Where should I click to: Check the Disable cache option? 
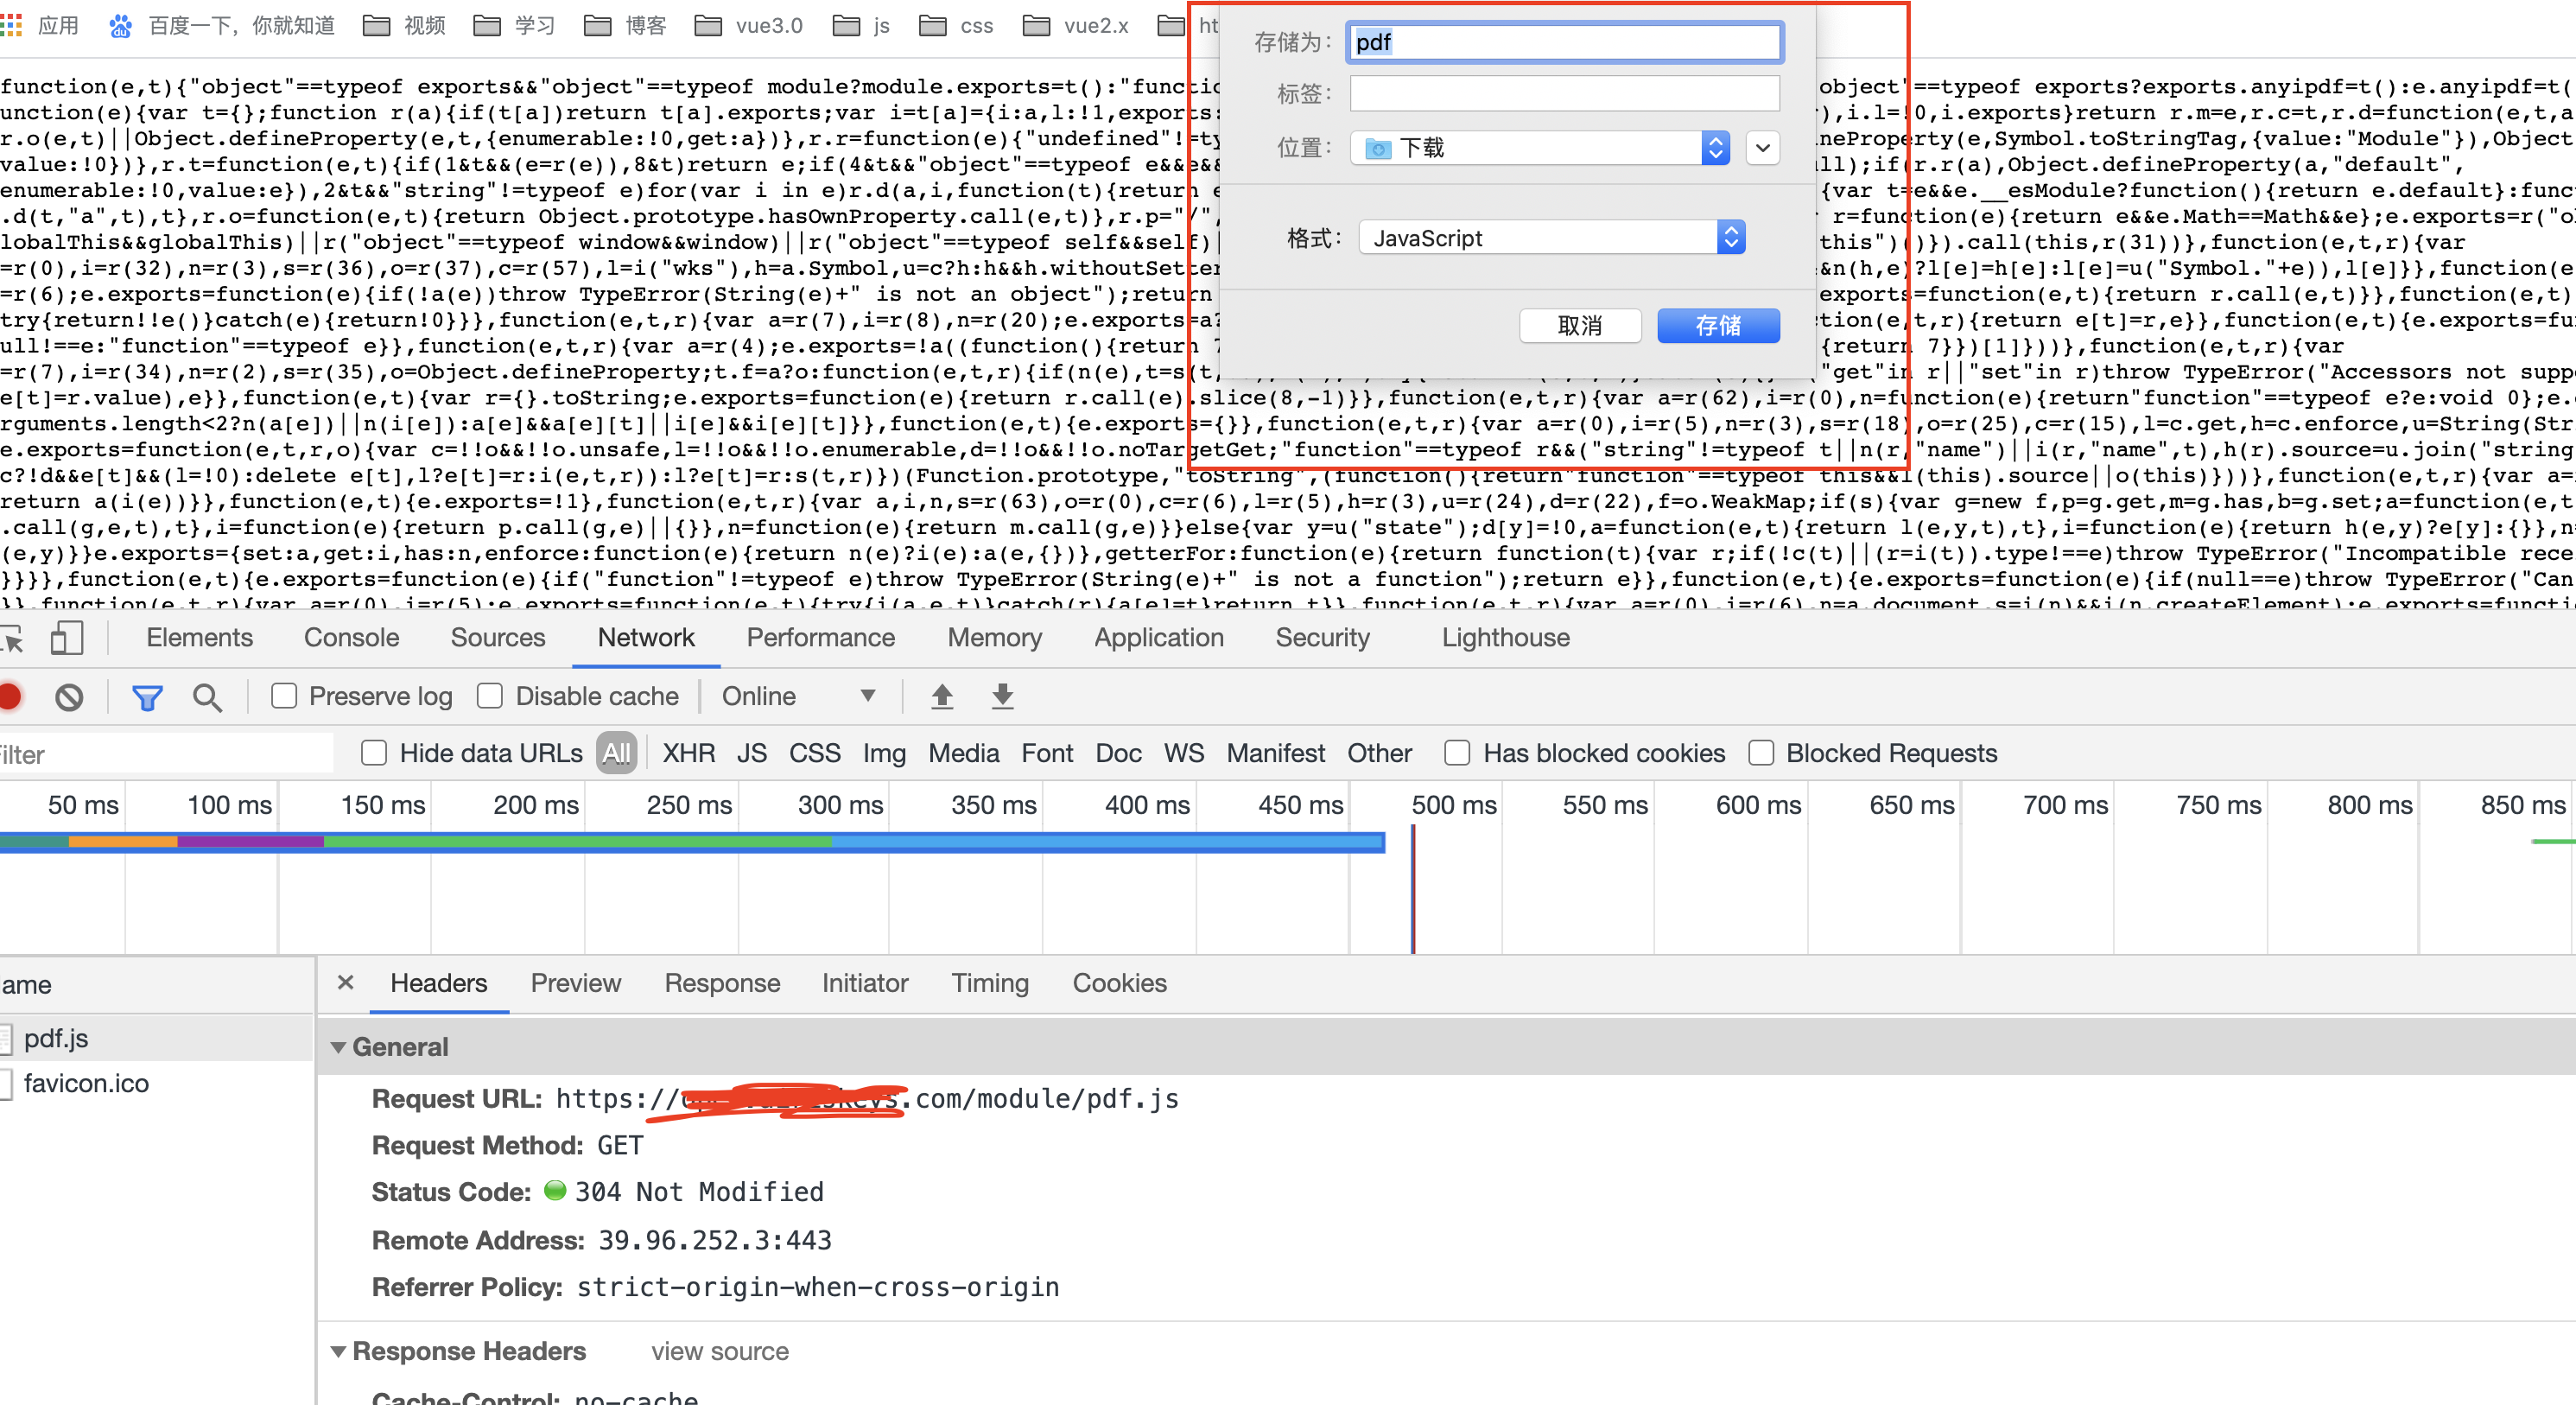point(490,696)
